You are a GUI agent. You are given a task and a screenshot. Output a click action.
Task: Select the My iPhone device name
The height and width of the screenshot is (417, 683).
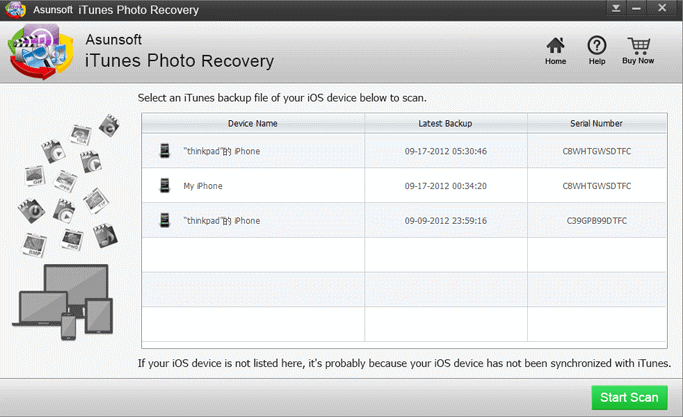[203, 186]
